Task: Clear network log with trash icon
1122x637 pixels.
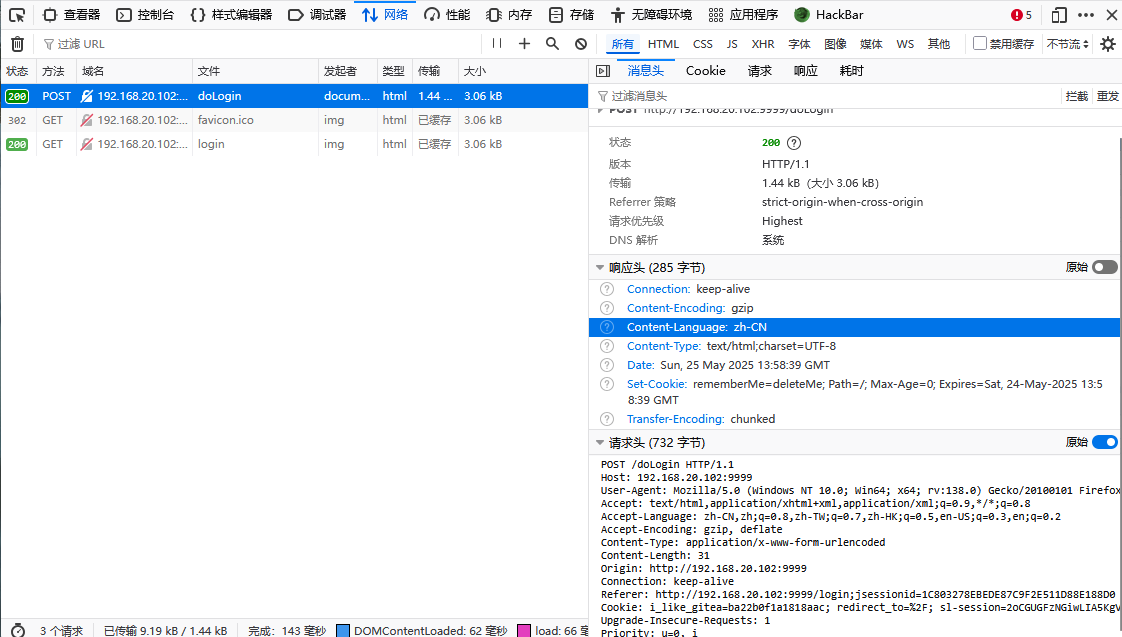Action: pyautogui.click(x=17, y=44)
